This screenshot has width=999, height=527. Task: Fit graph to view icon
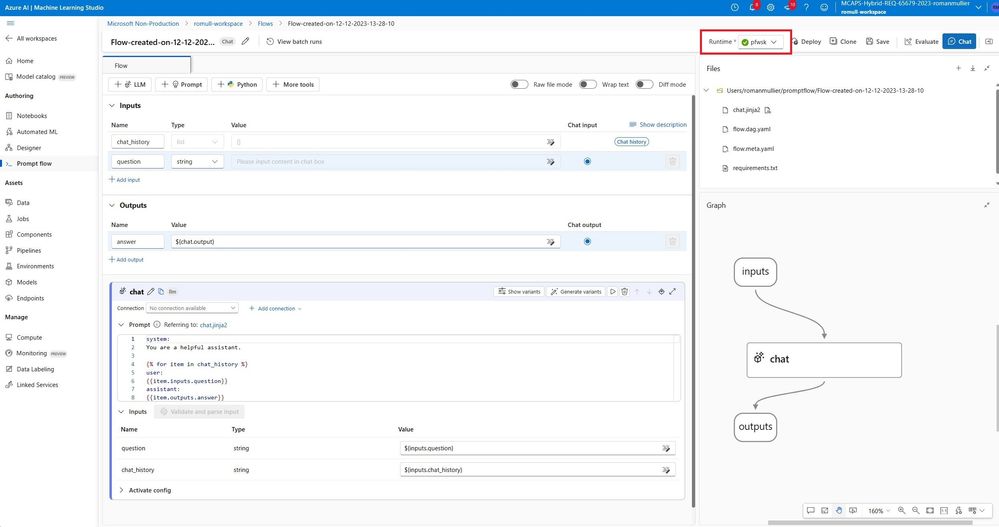click(930, 510)
